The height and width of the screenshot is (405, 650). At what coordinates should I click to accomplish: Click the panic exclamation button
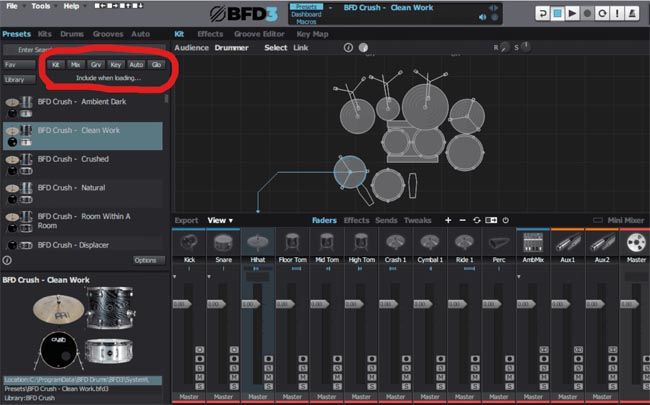pos(617,14)
